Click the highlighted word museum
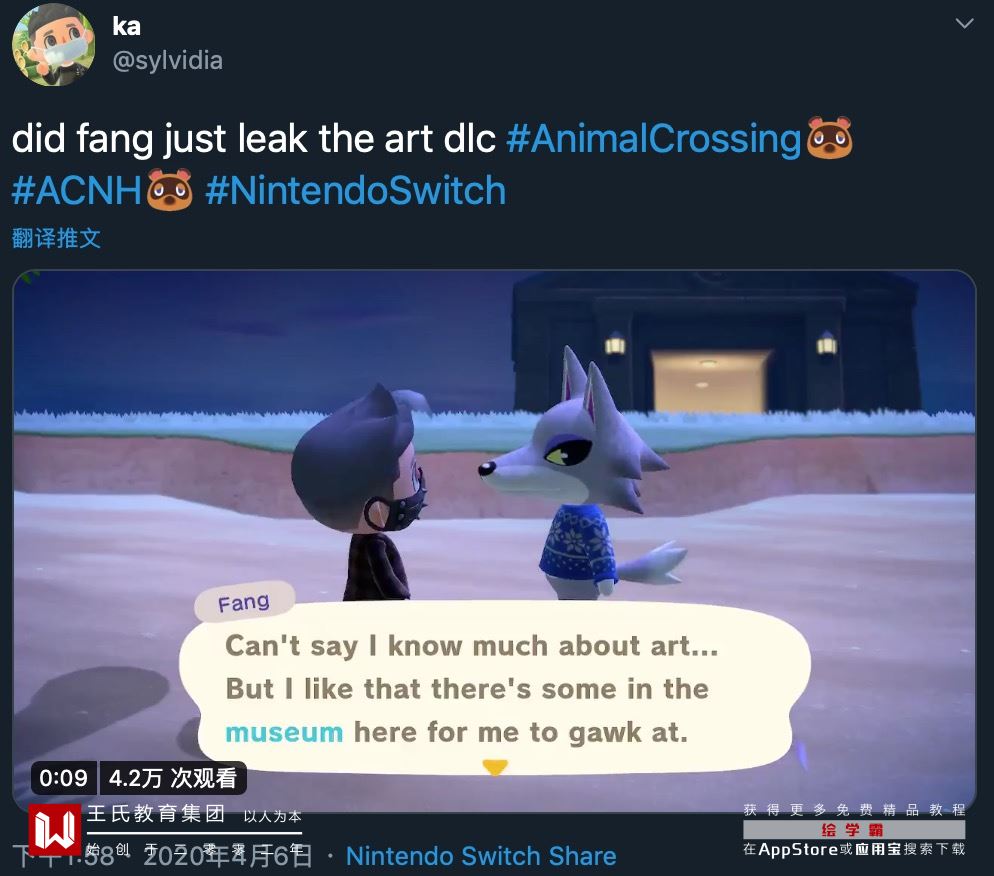Screen dimensions: 994x876 coord(284,733)
